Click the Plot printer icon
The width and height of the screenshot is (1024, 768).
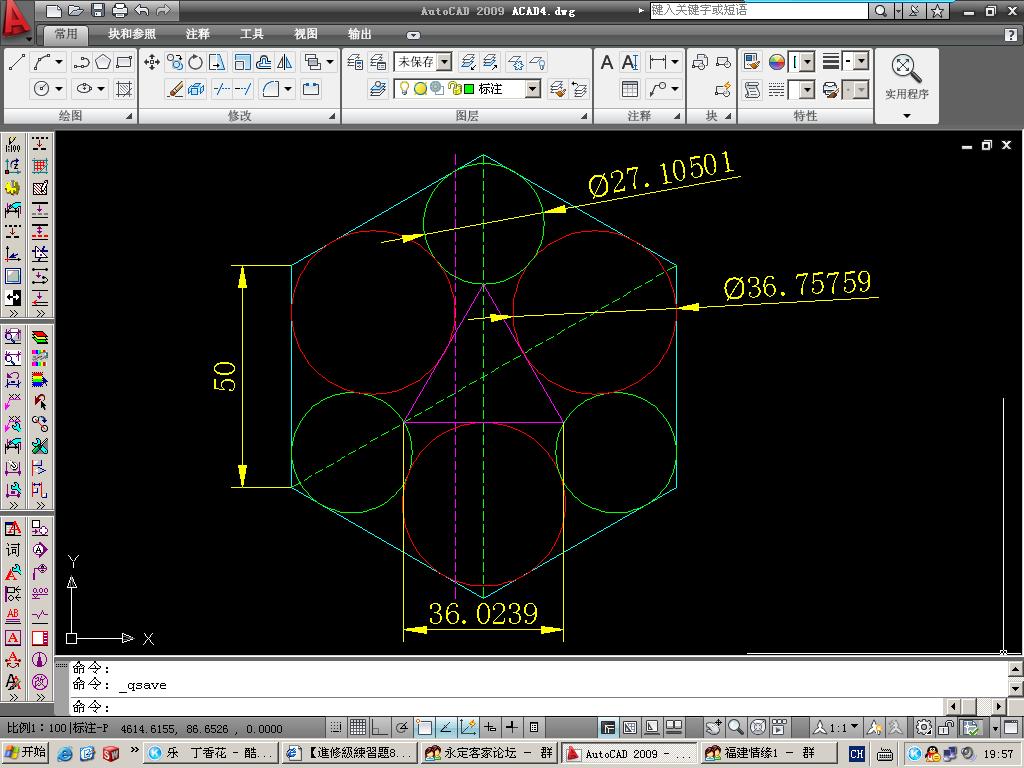pyautogui.click(x=120, y=10)
